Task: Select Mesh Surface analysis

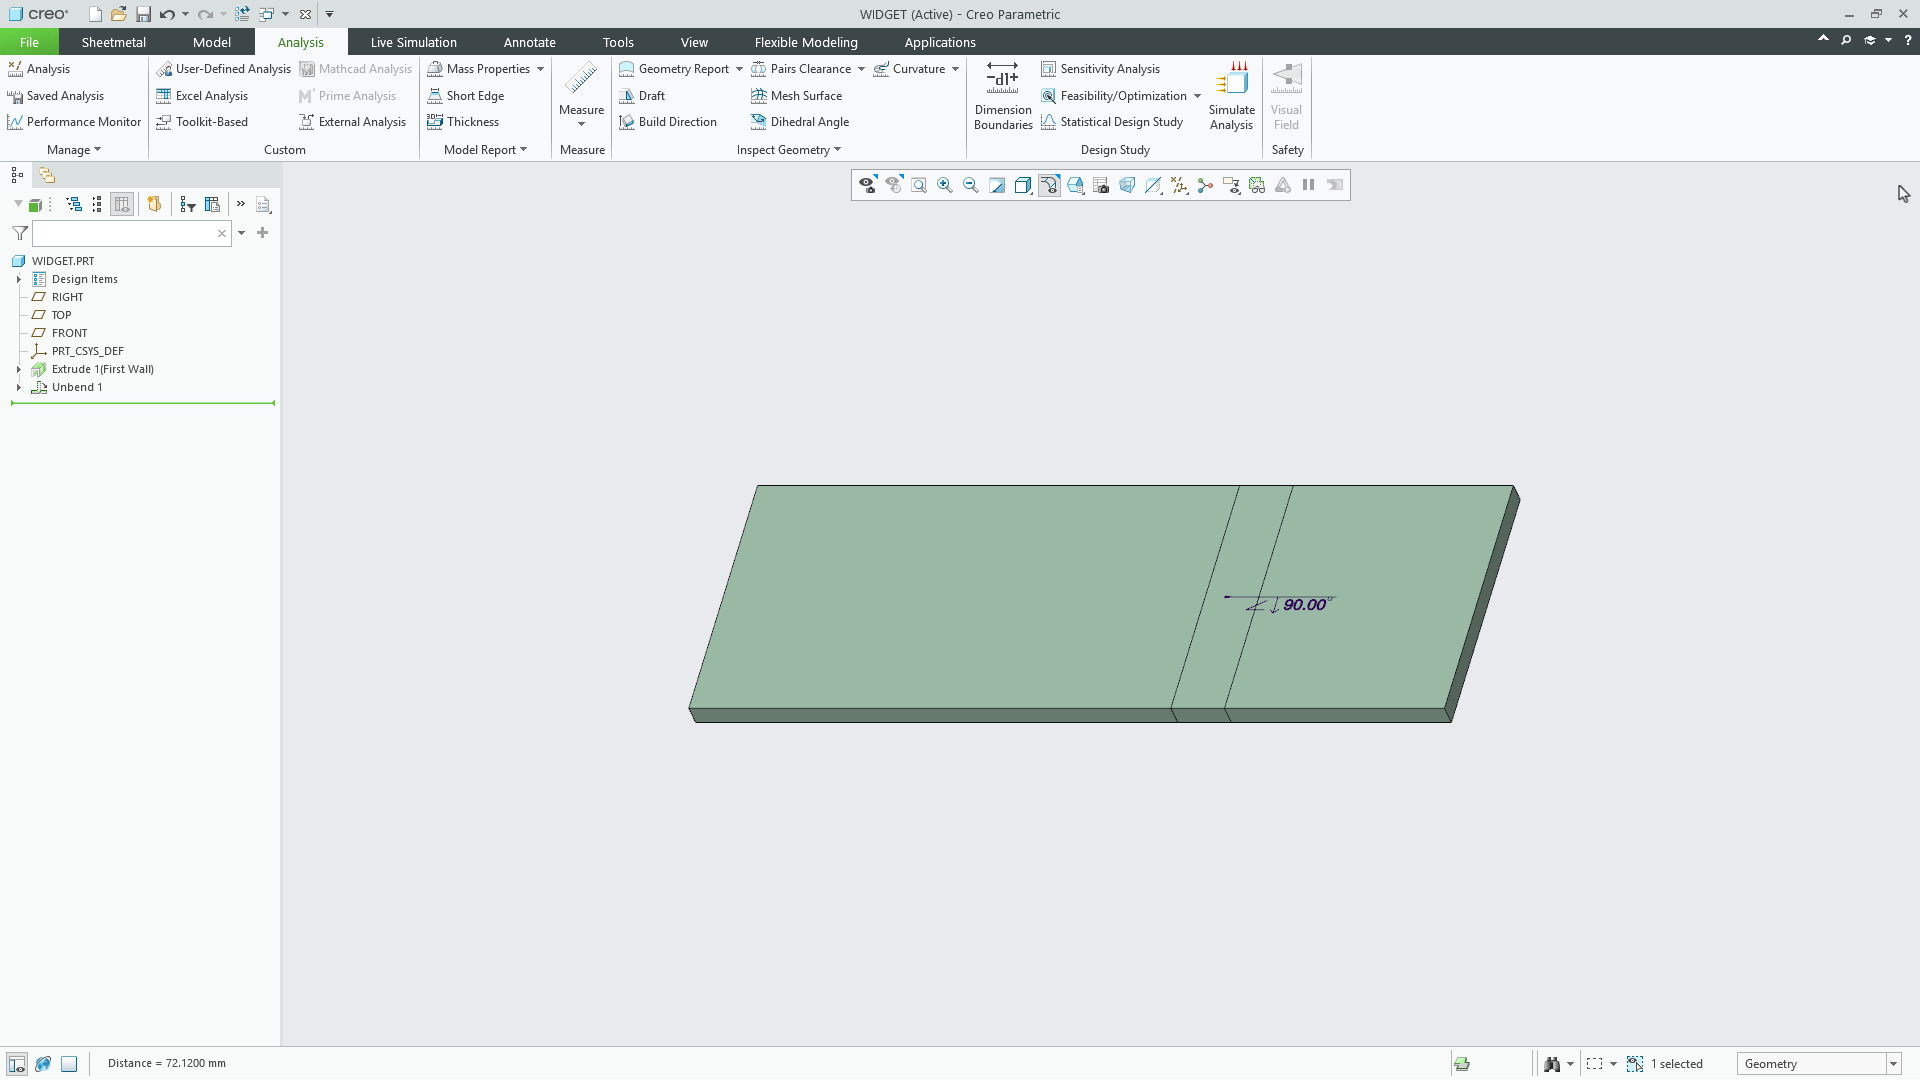Action: tap(797, 96)
